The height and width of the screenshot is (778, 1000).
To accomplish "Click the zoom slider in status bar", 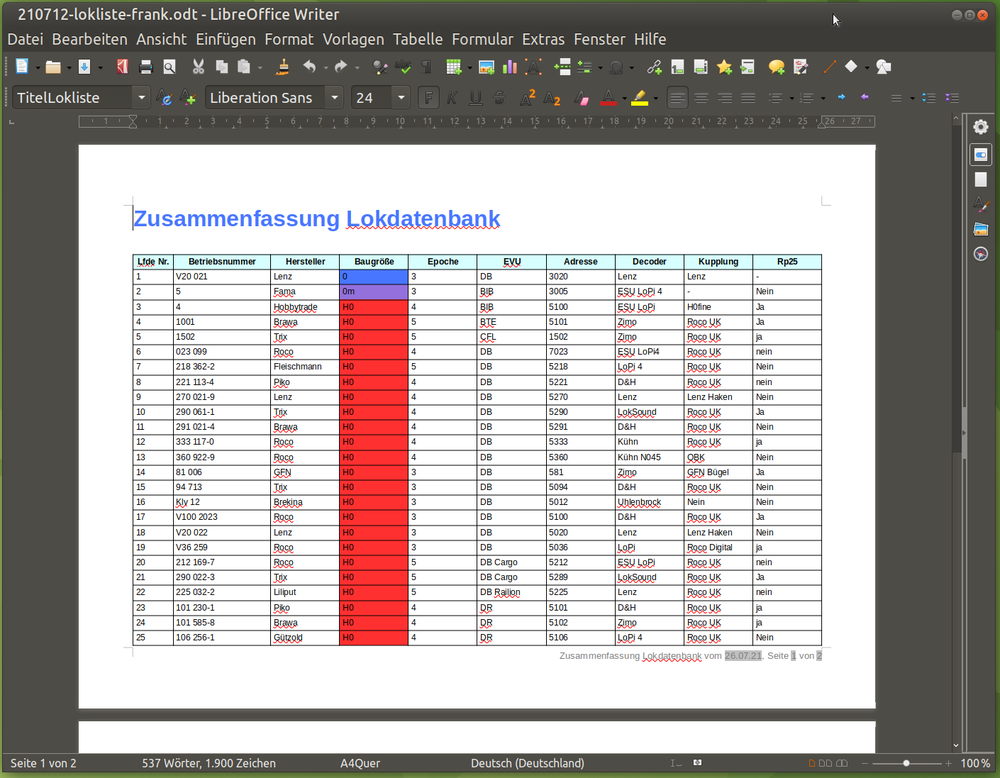I will pyautogui.click(x=906, y=763).
